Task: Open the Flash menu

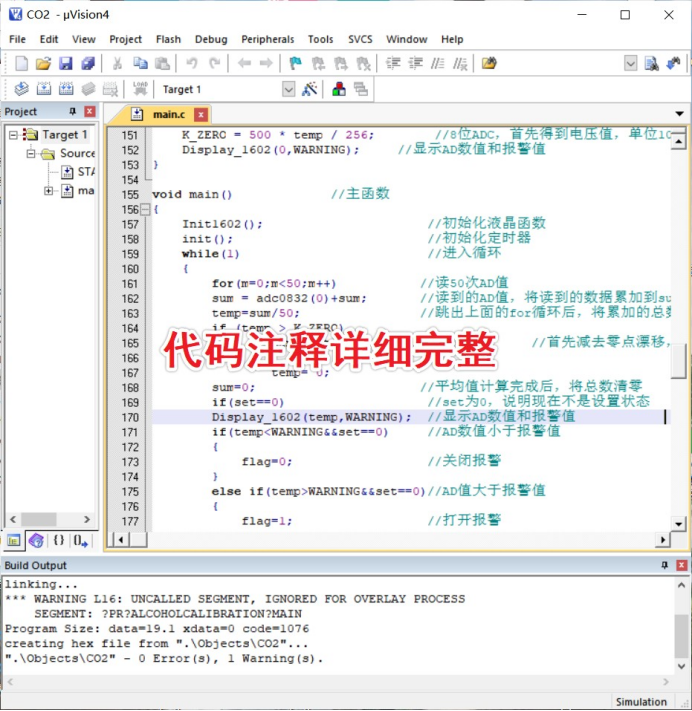Action: coord(168,39)
